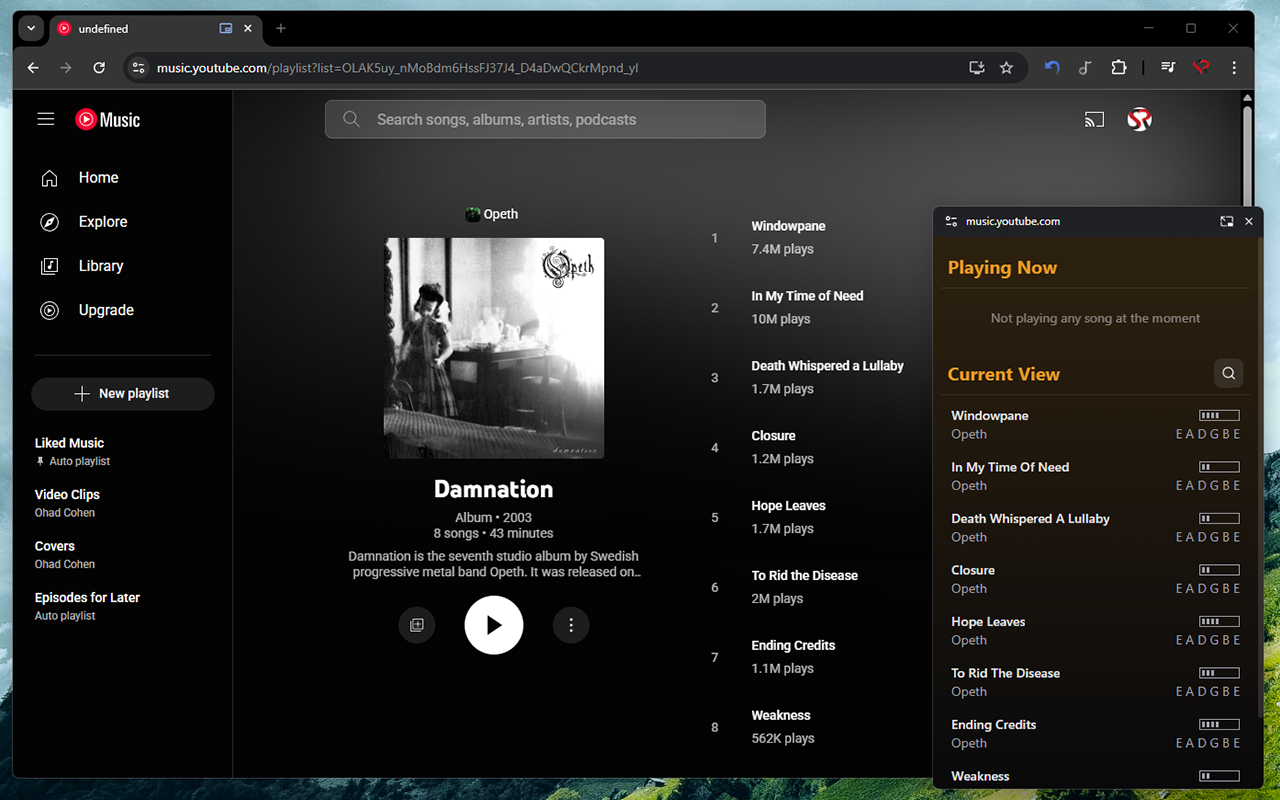
Task: Click the blue undo arrow extension icon
Action: point(1052,68)
